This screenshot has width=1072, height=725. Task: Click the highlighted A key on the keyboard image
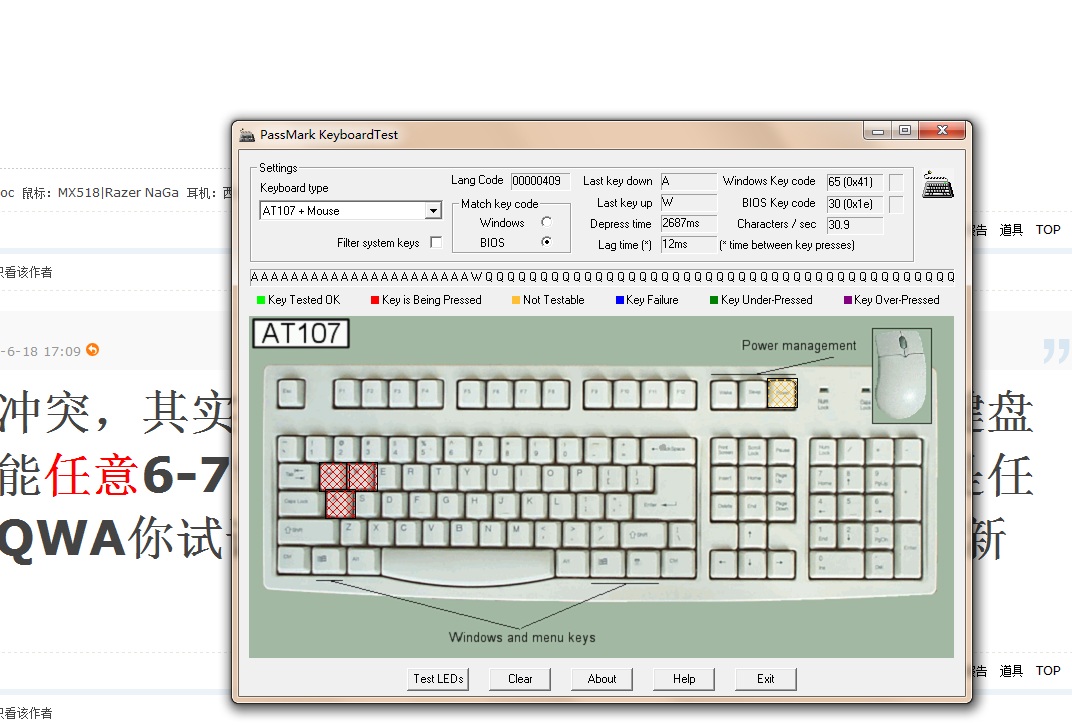pyautogui.click(x=340, y=505)
